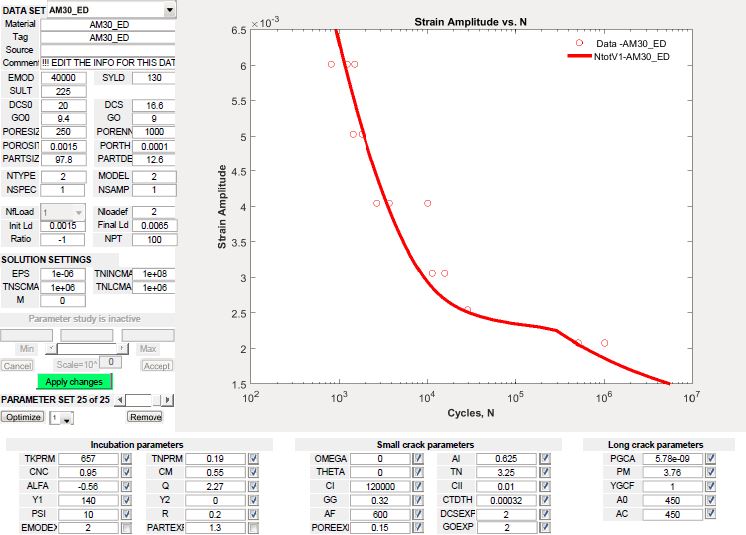Screen dimensions: 746x535
Task: Enable the PARTEXP checkbox
Action: (x=252, y=528)
